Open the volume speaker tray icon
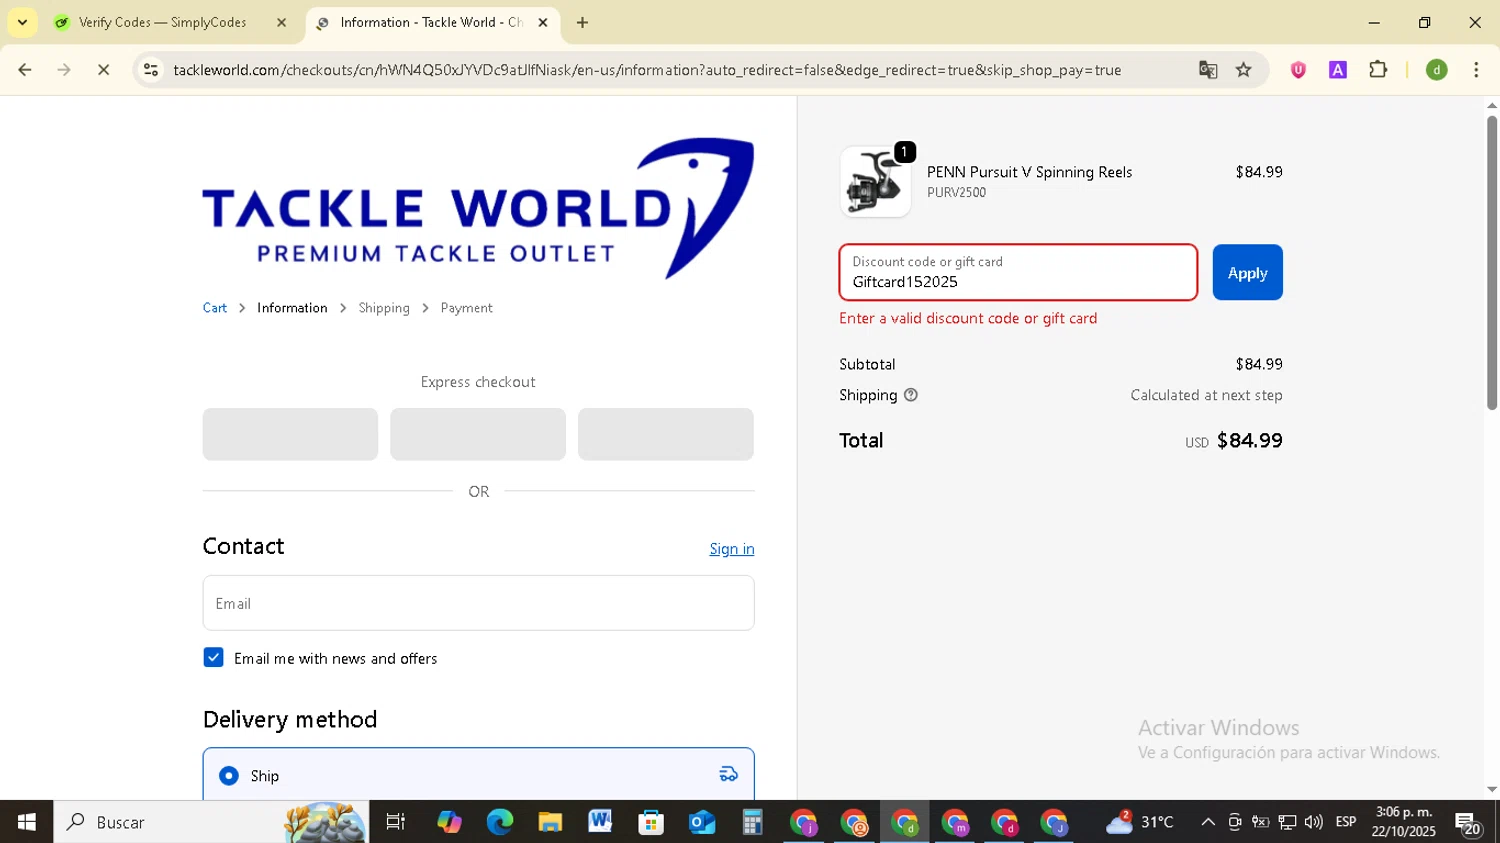 [1314, 822]
